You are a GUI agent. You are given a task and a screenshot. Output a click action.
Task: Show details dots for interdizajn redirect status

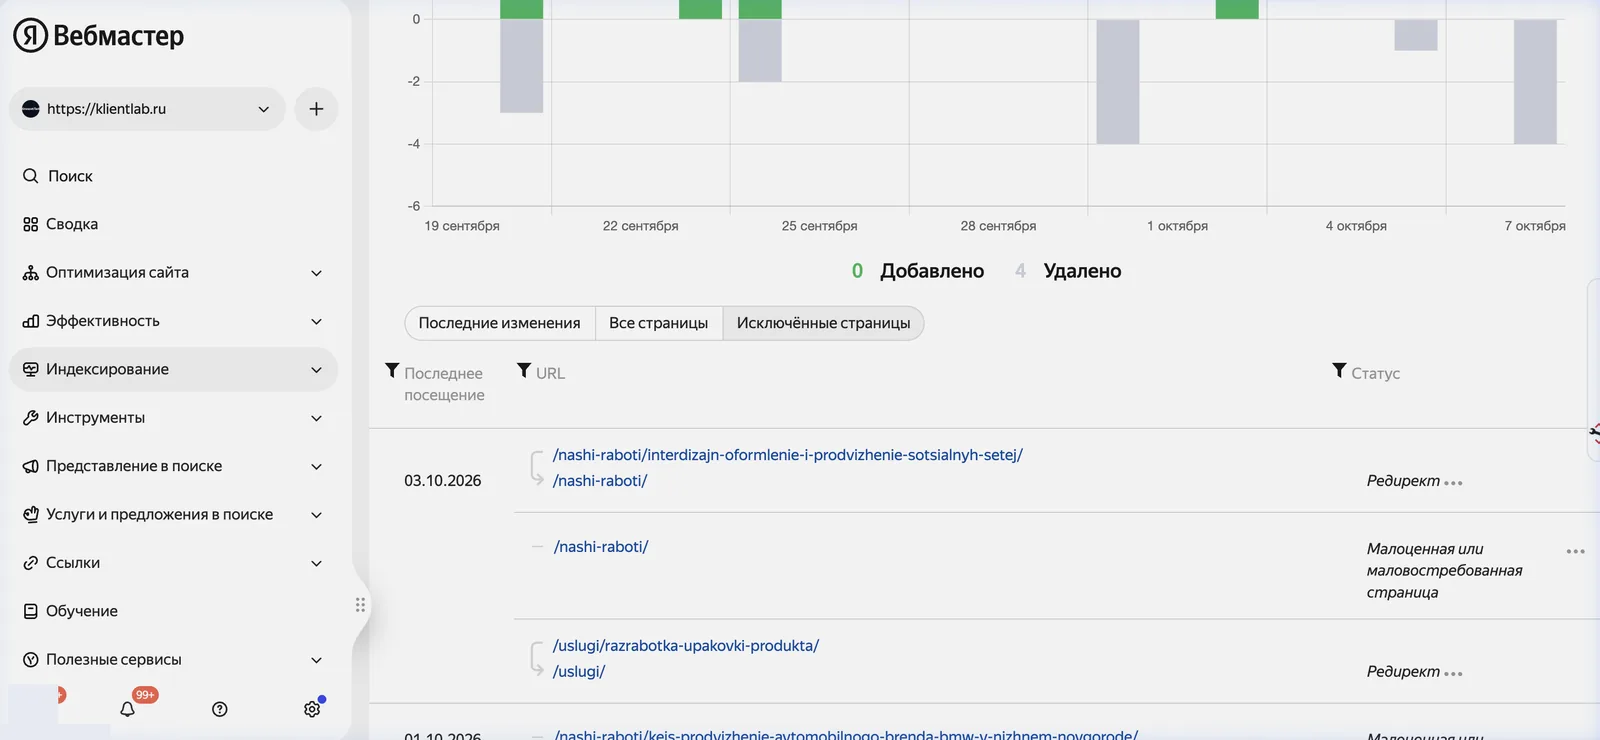pos(1454,483)
